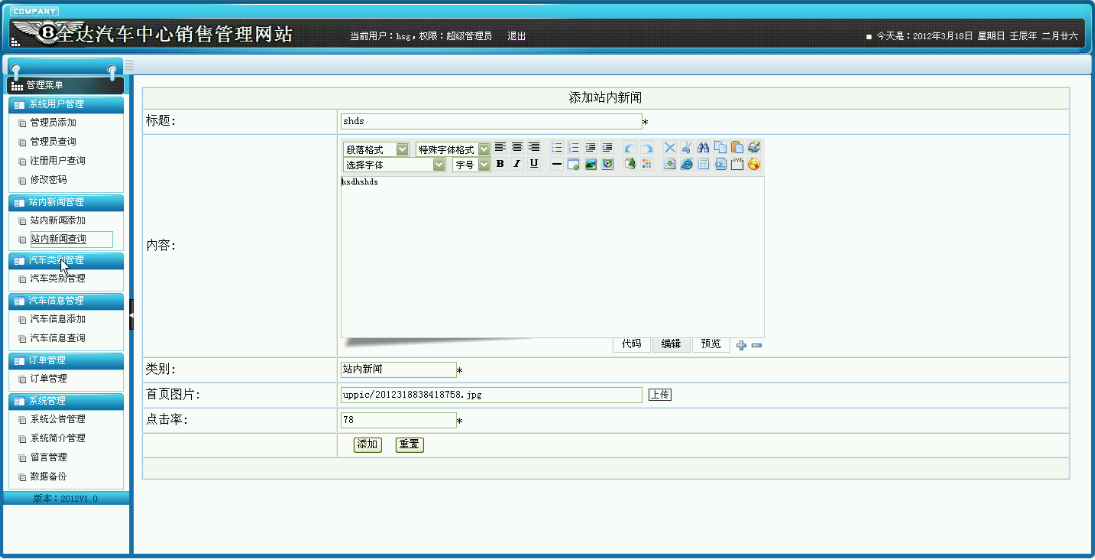Click inside the content editor text area
Image resolution: width=1095 pixels, height=560 pixels.
click(552, 258)
